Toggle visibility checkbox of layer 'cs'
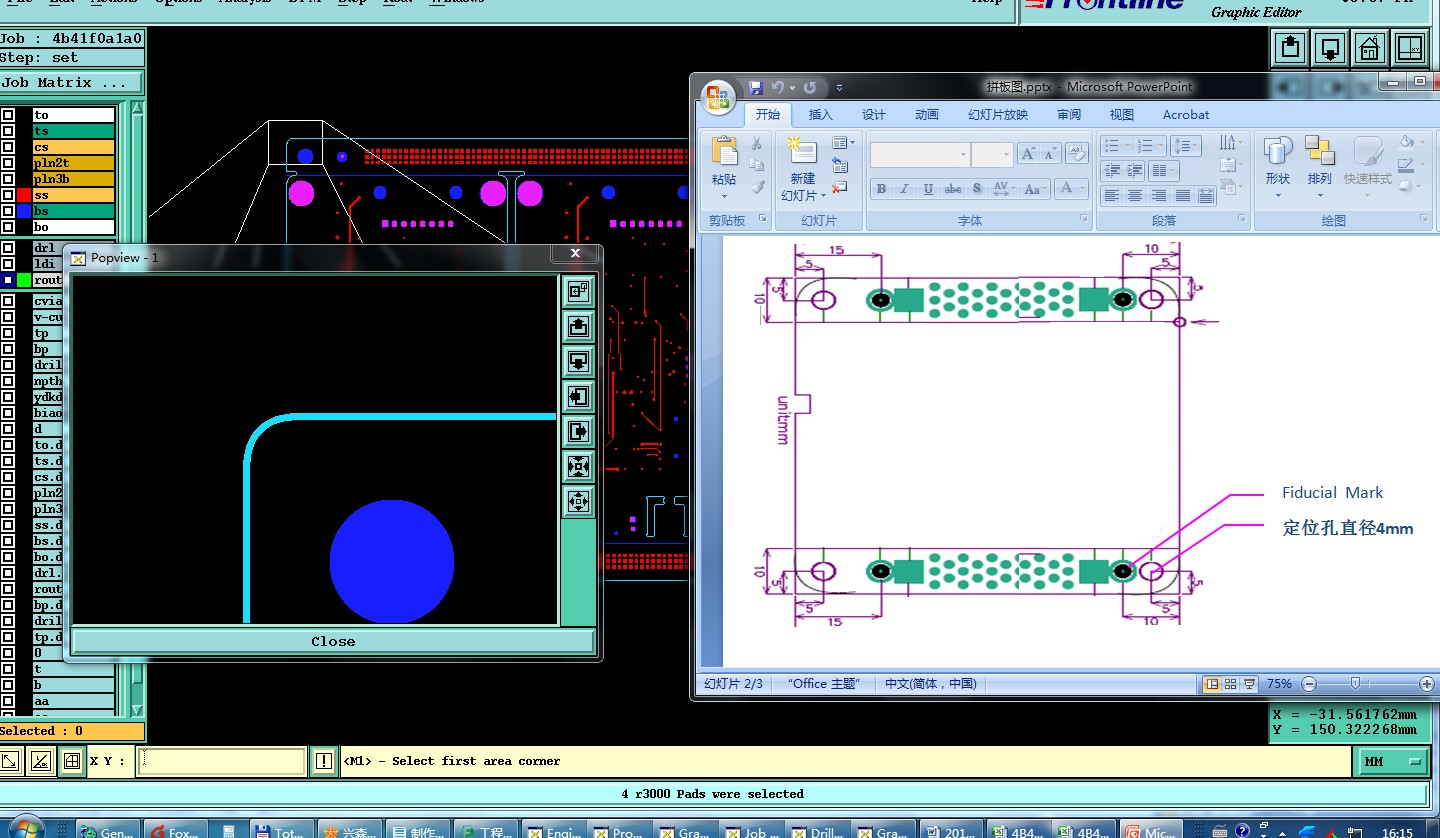The image size is (1440, 838). 8,147
